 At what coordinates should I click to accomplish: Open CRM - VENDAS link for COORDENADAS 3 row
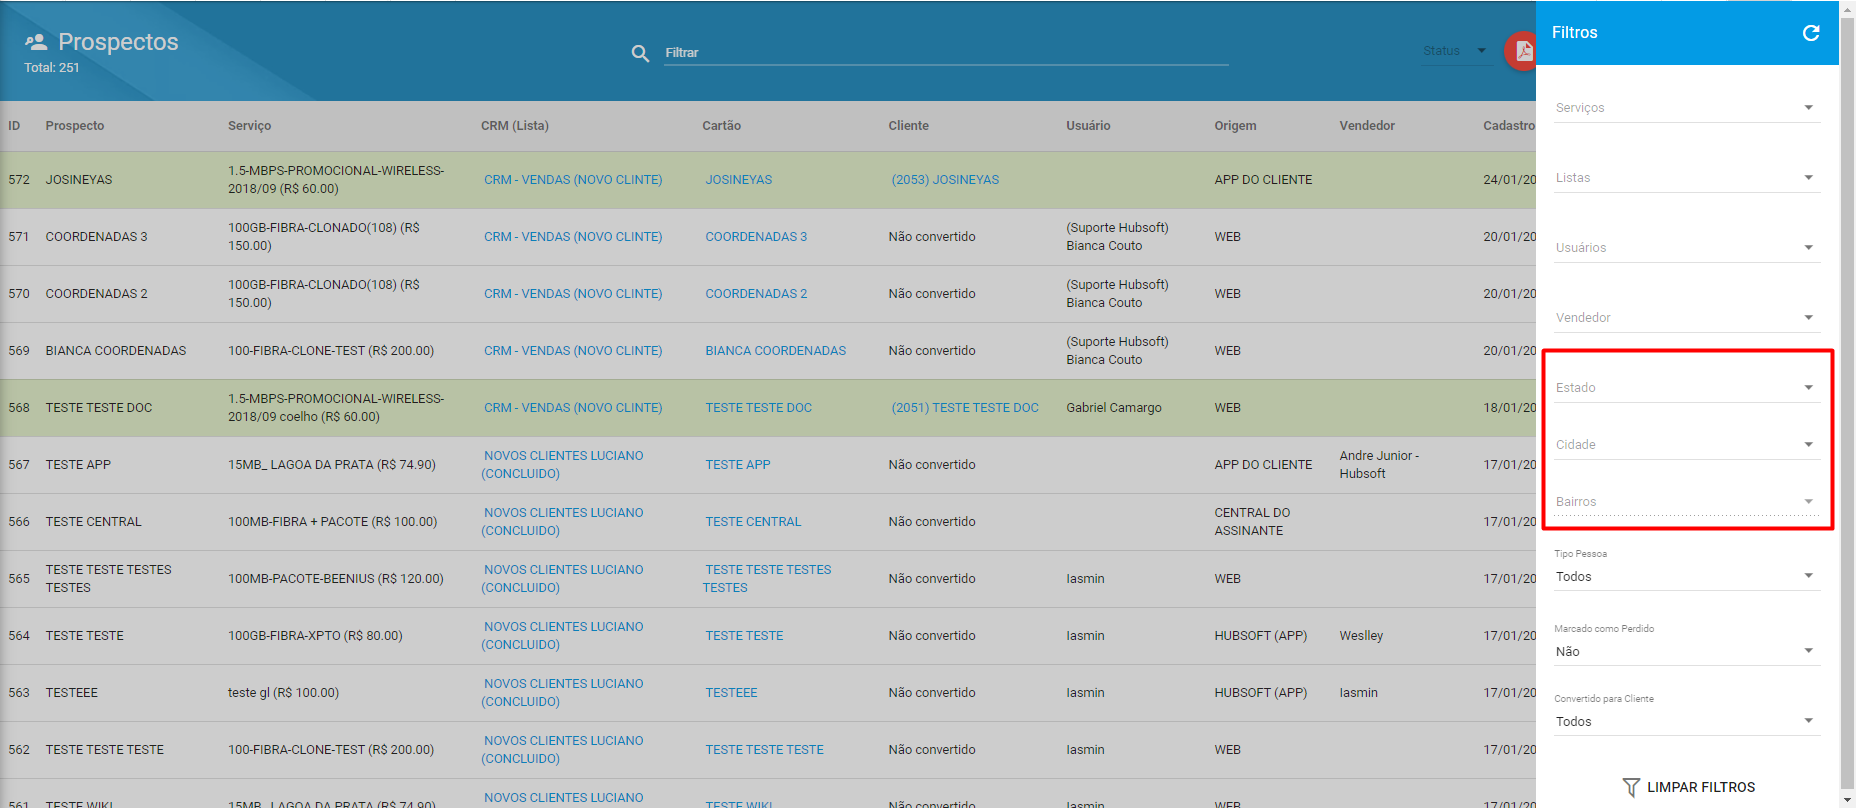573,237
